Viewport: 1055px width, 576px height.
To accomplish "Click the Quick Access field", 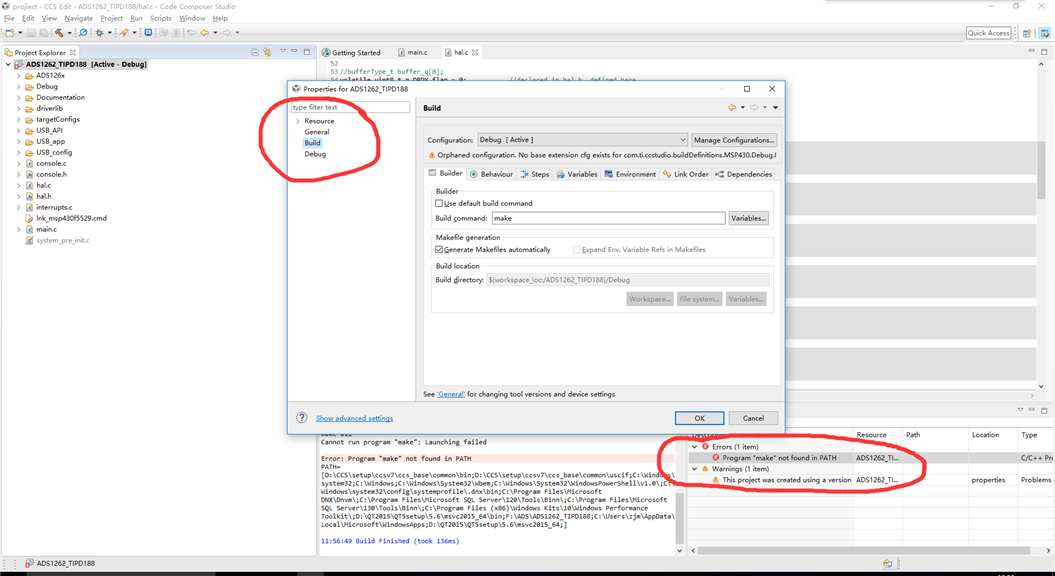I will click(988, 32).
